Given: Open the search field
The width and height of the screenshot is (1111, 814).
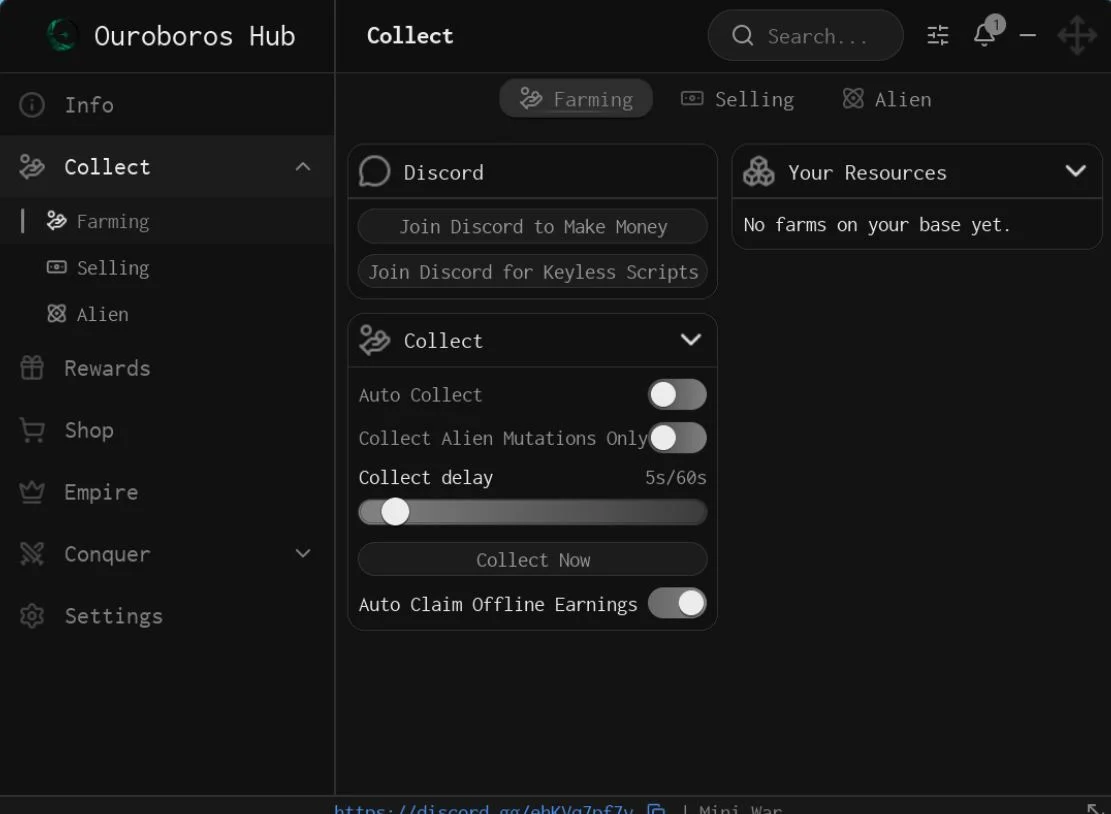Looking at the screenshot, I should tap(805, 35).
